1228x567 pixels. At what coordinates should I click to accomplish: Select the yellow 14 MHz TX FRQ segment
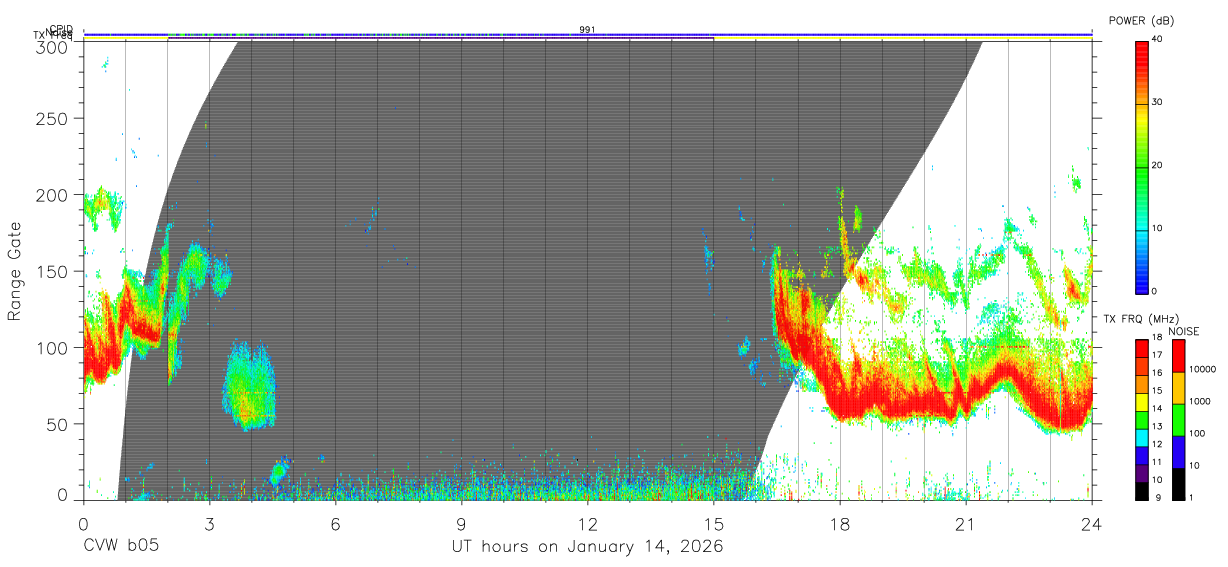(x=1142, y=402)
